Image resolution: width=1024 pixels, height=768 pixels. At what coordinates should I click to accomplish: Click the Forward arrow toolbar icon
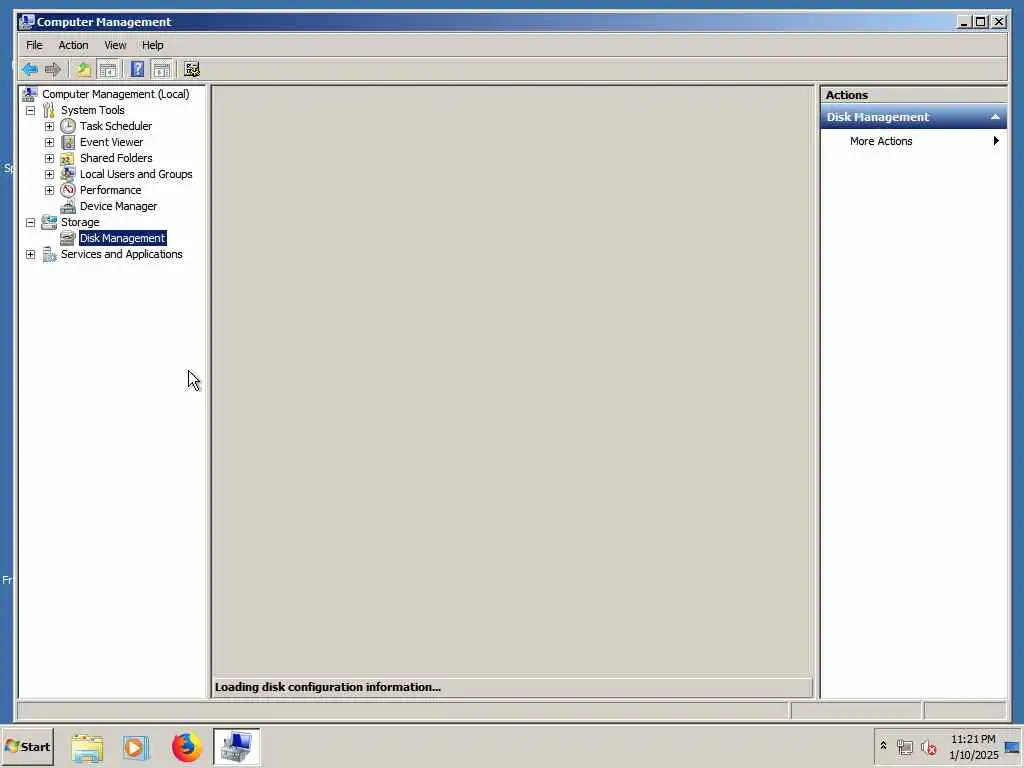(x=53, y=69)
